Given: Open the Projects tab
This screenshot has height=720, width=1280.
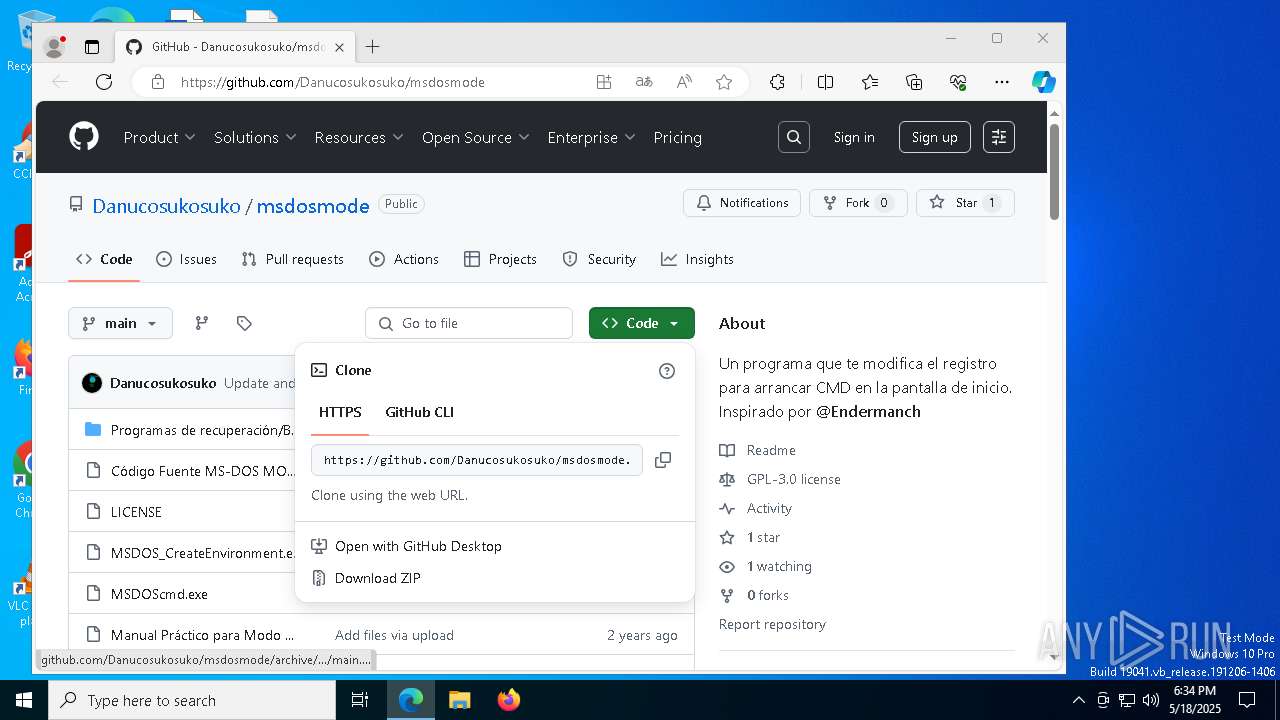Looking at the screenshot, I should coord(500,259).
